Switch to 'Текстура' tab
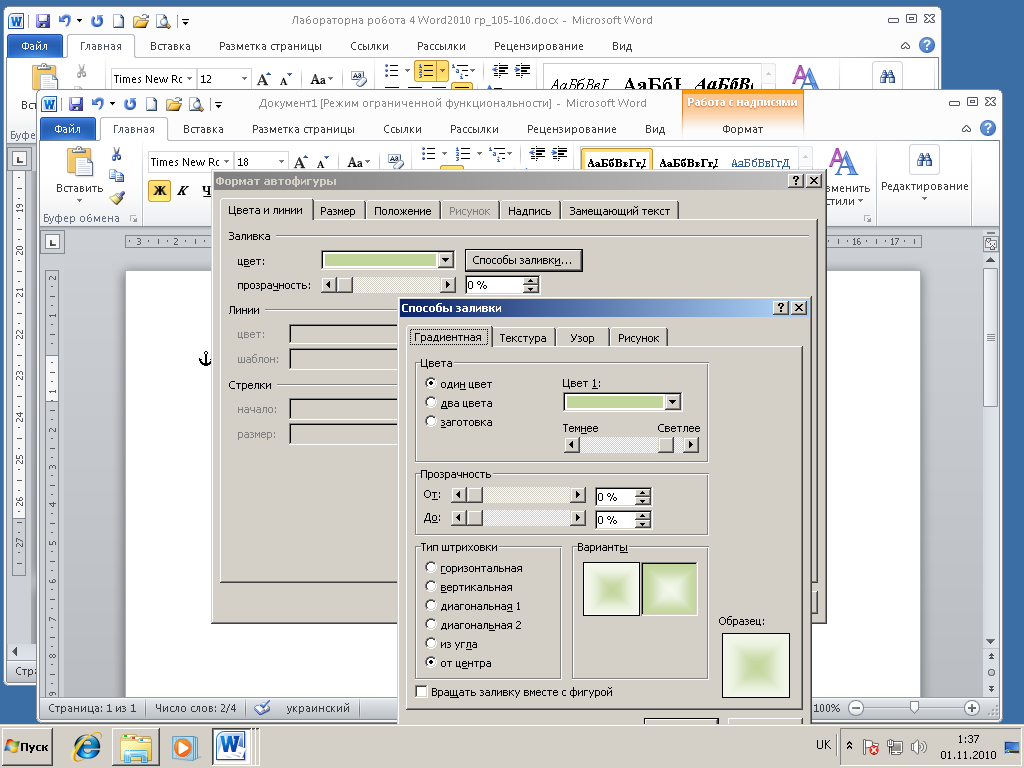The height and width of the screenshot is (768, 1024). coord(522,338)
